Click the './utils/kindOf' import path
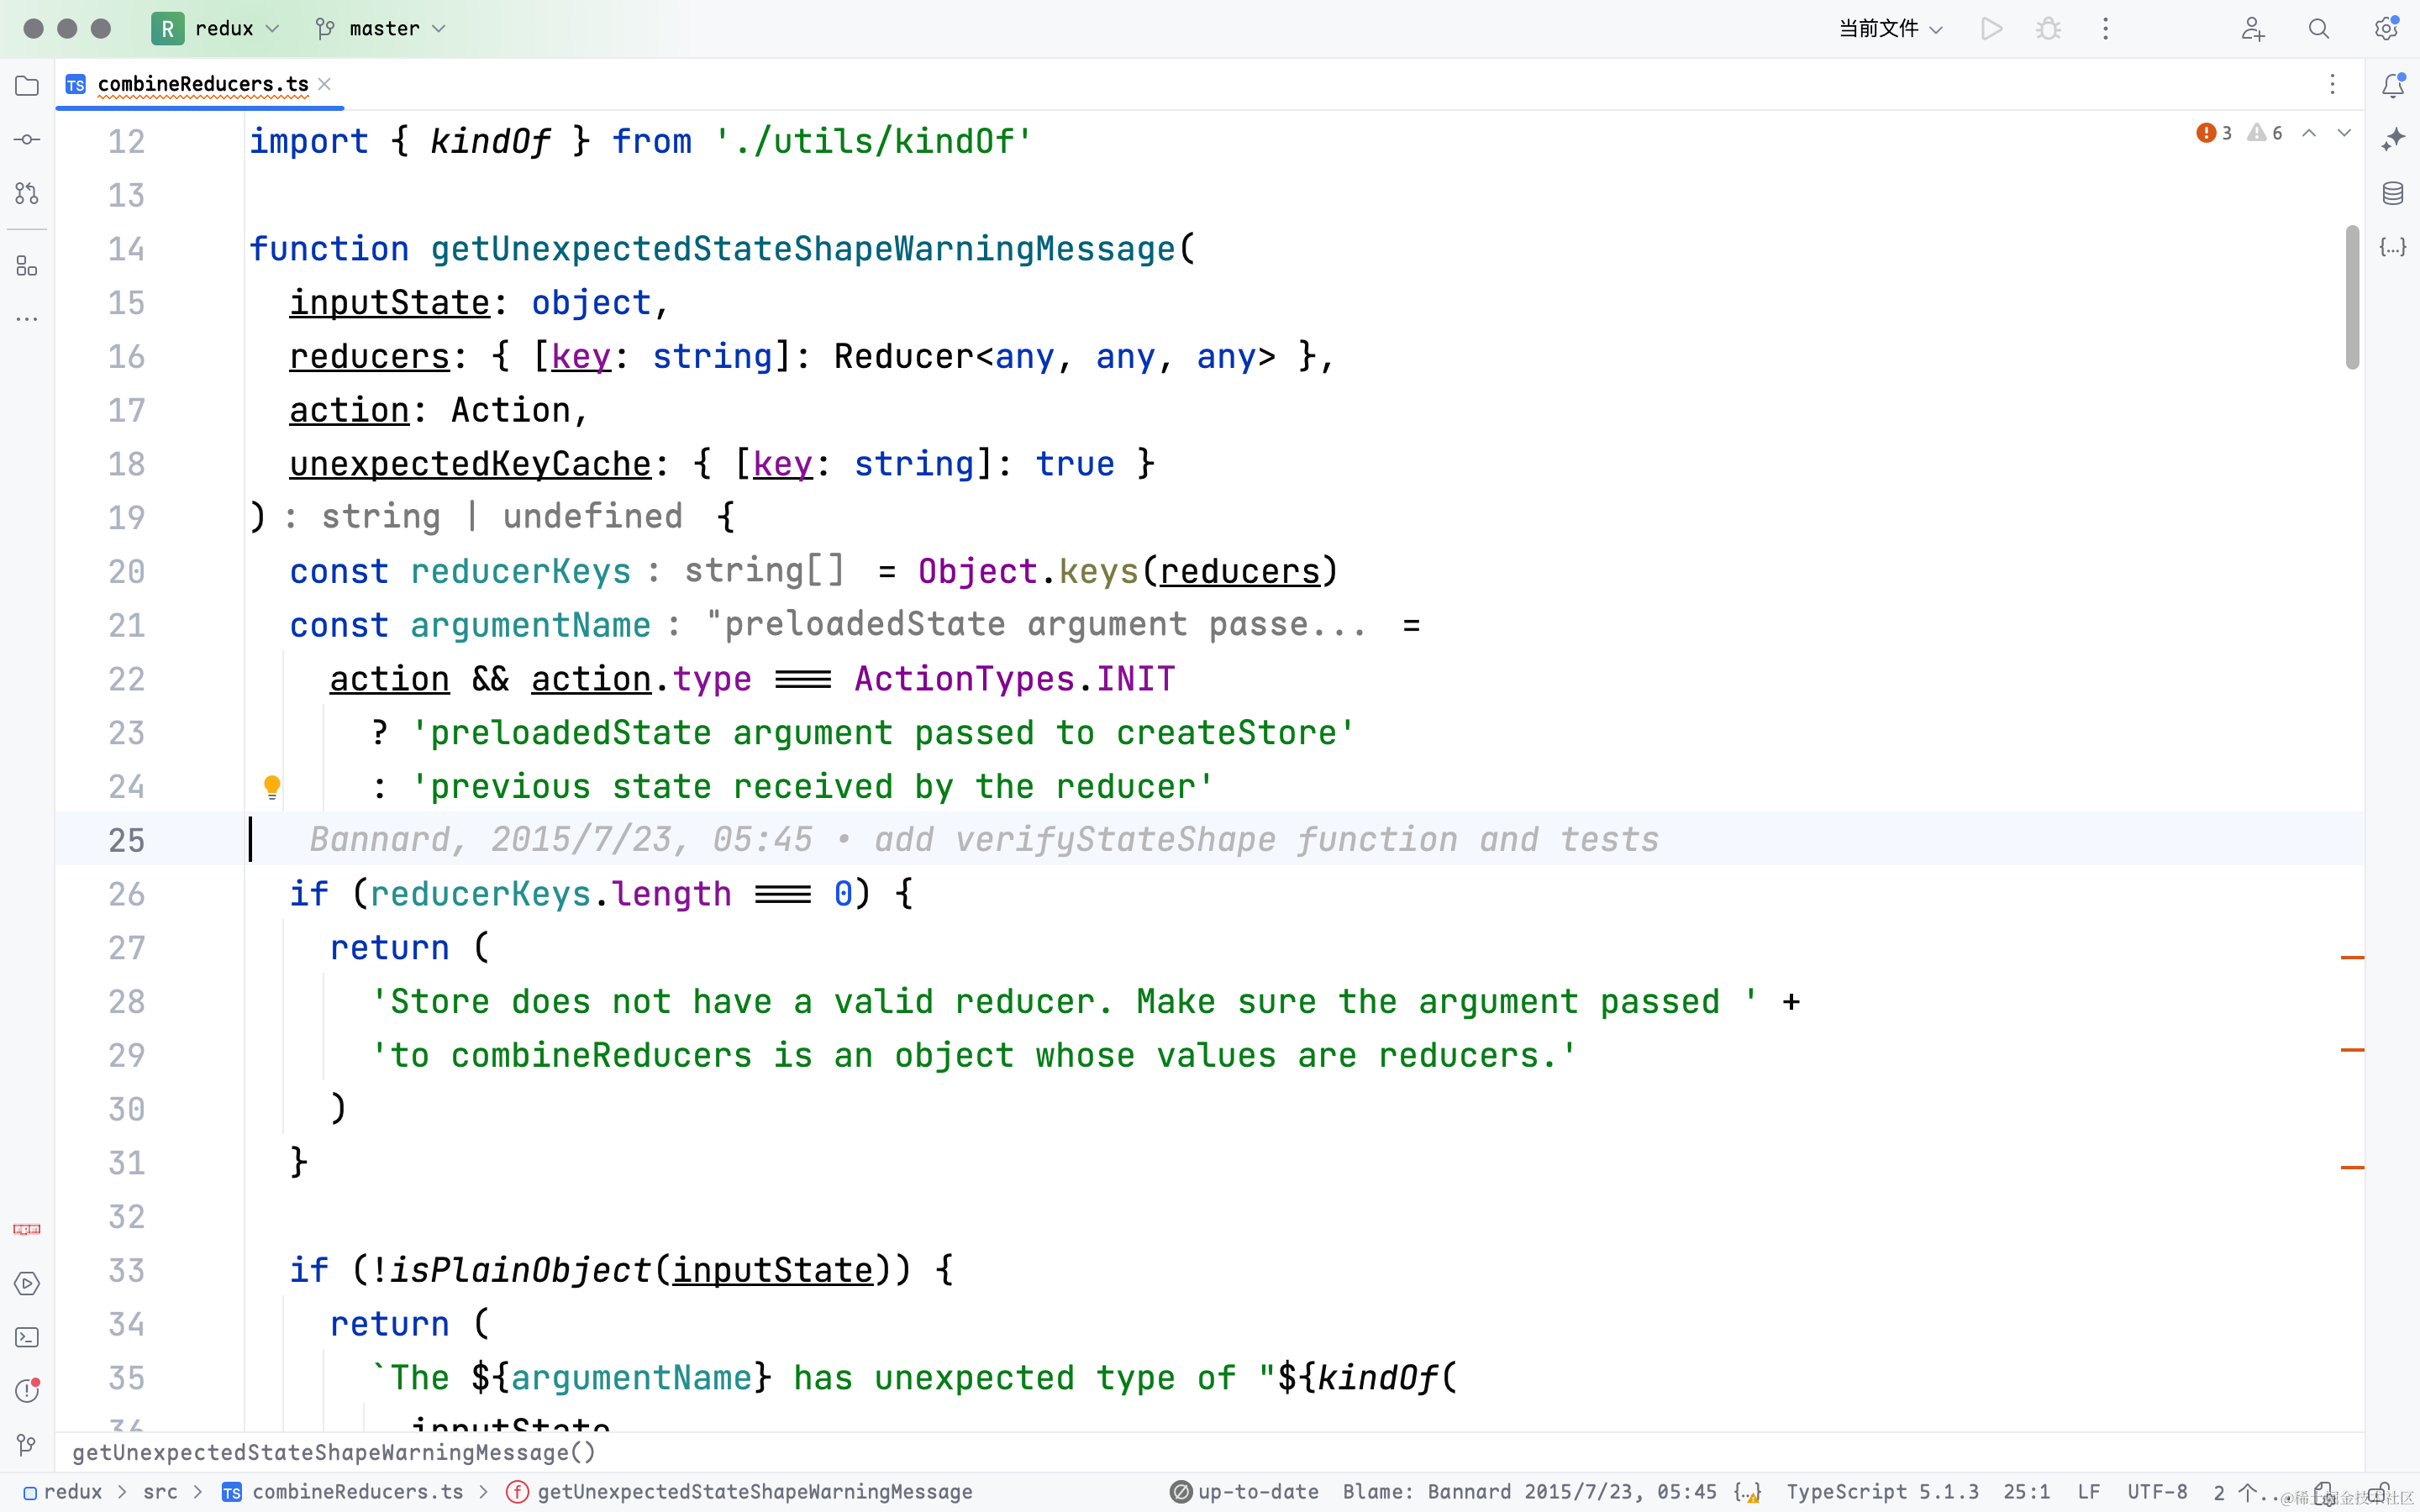This screenshot has width=2420, height=1512. point(873,142)
